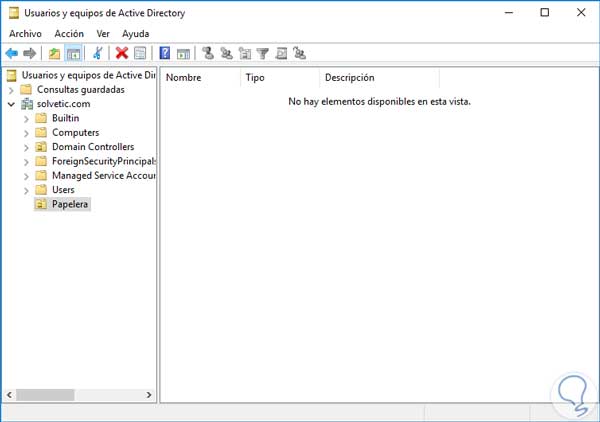
Task: Expand Consultas guardadas node
Action: pos(11,90)
